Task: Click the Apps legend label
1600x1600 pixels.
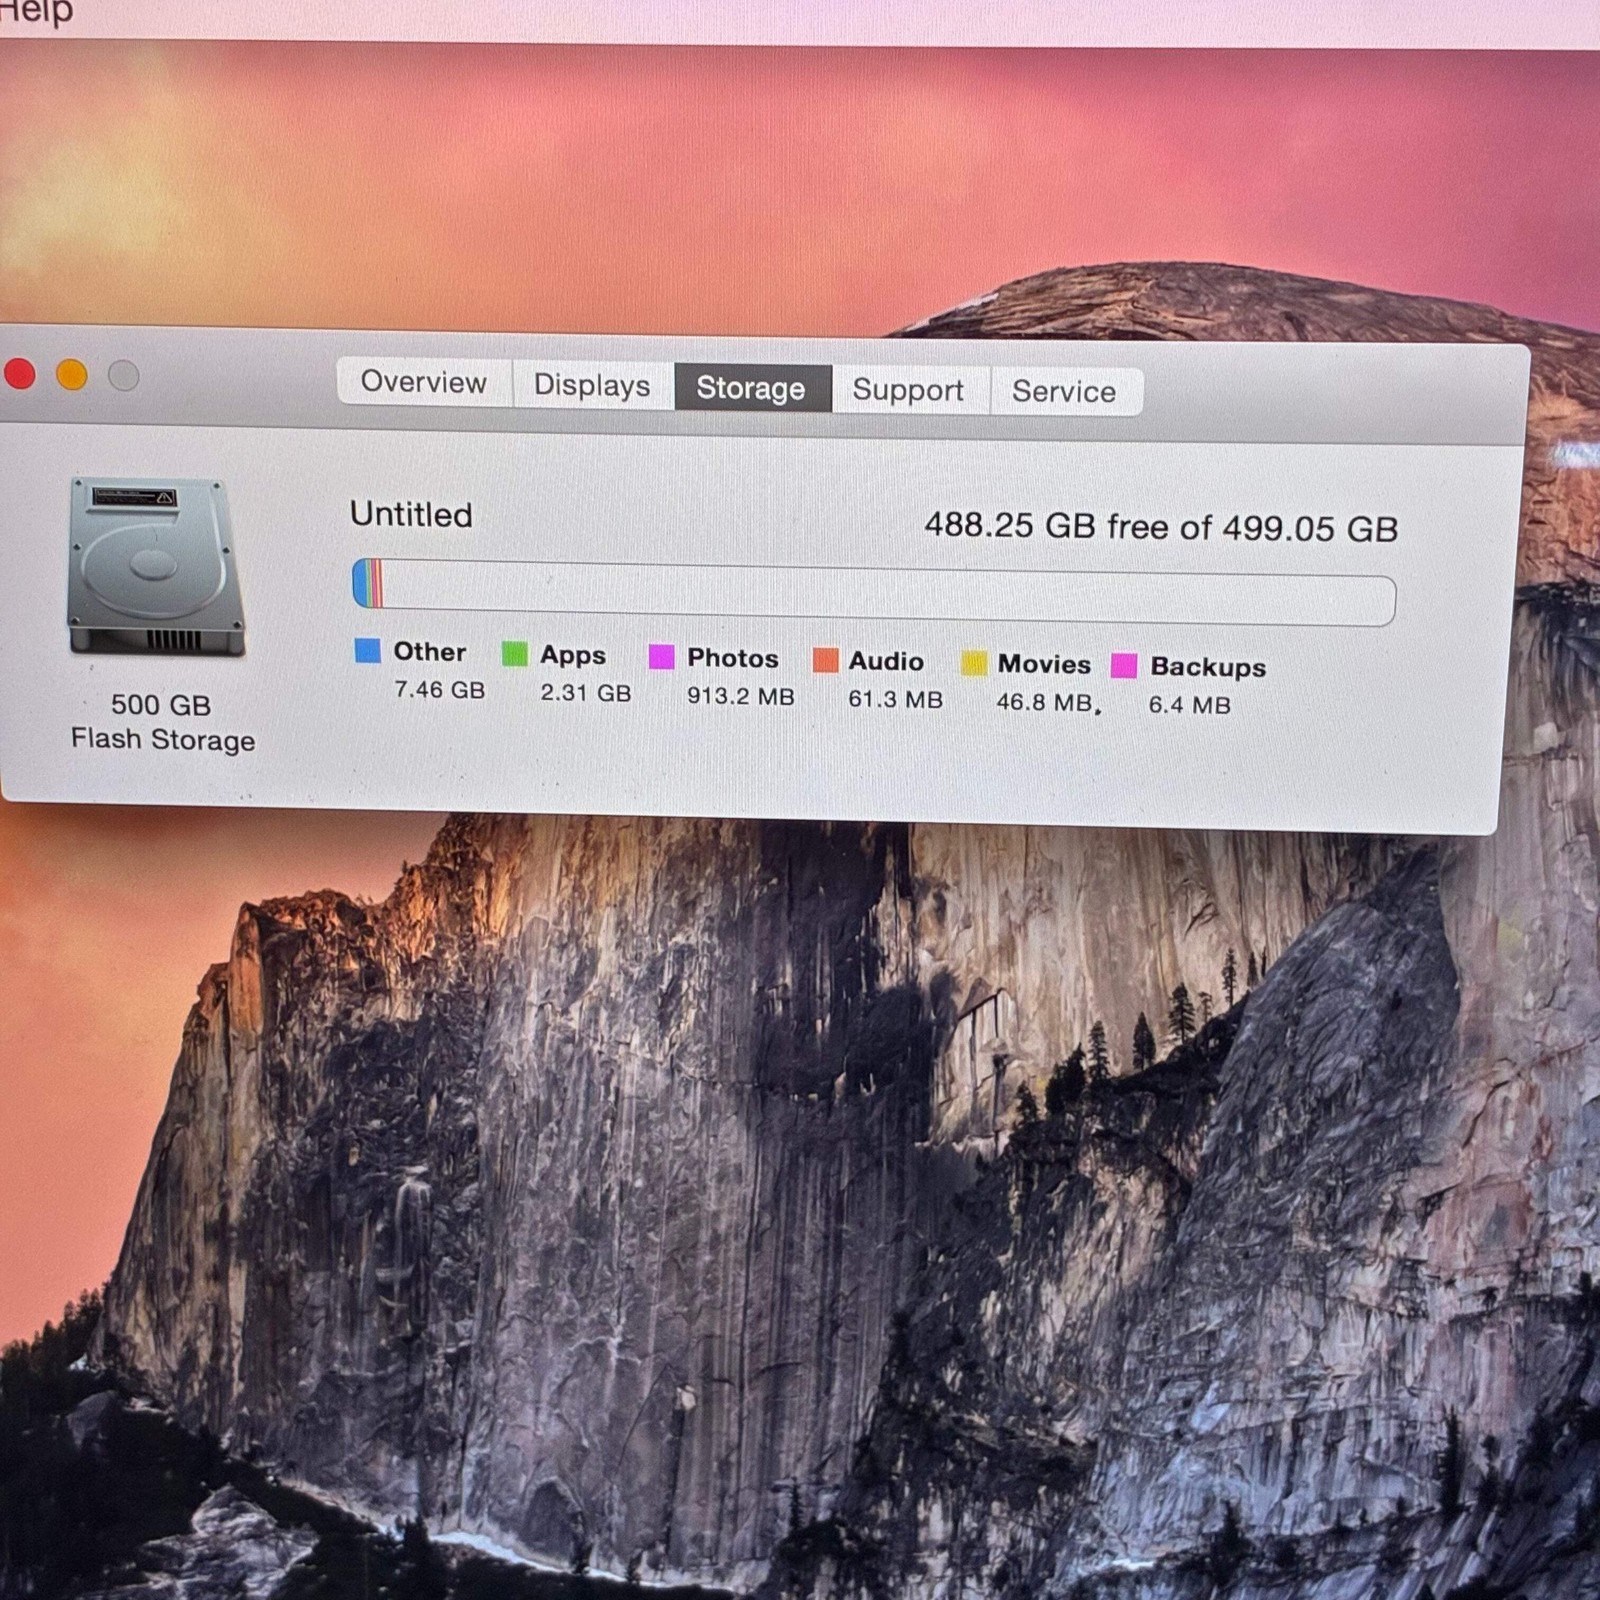Action: pos(573,655)
